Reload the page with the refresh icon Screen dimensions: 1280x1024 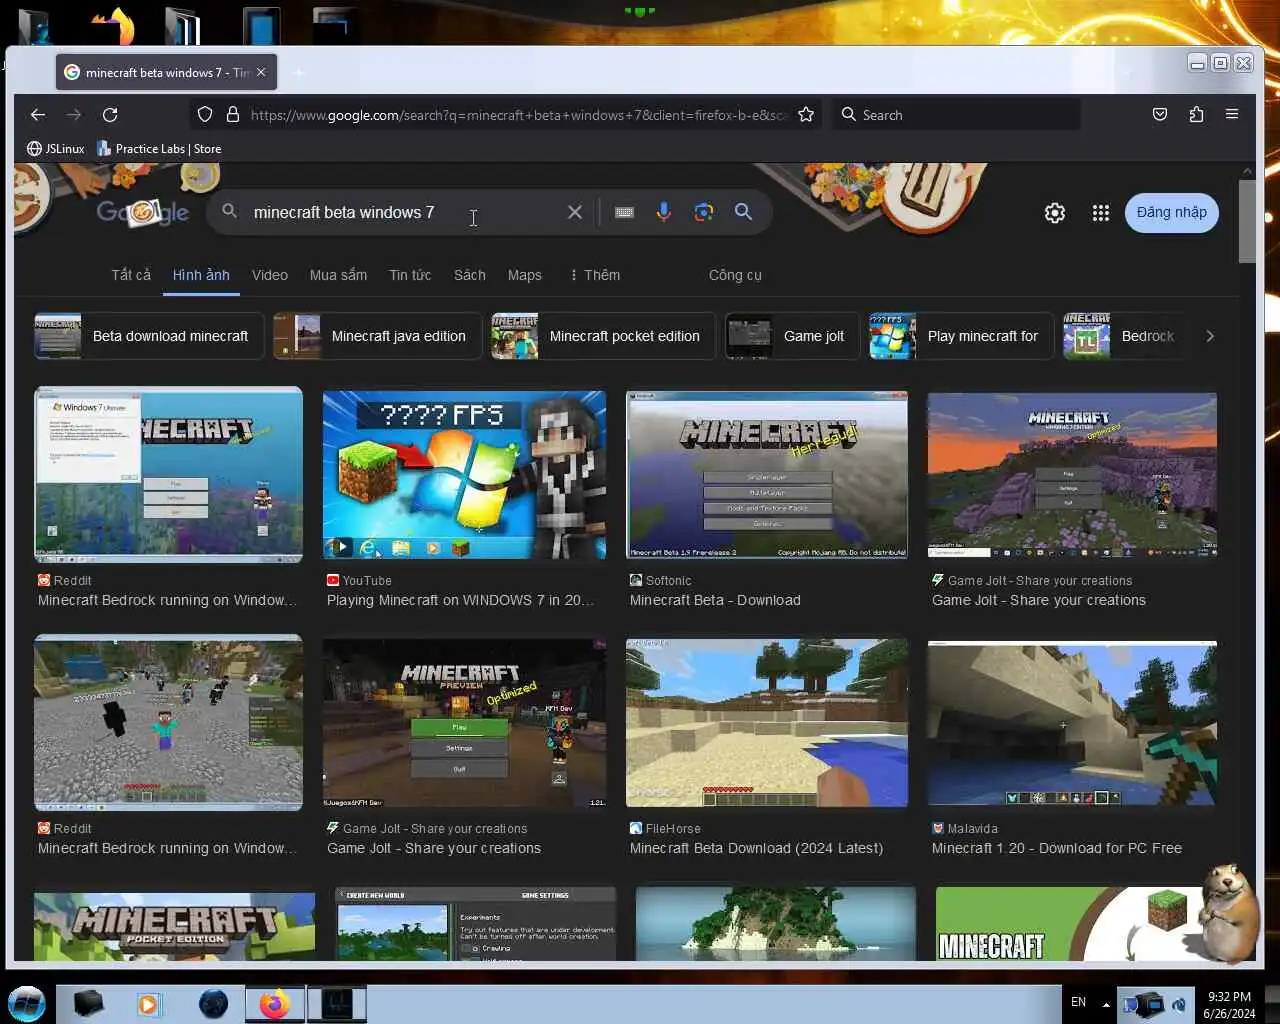click(110, 115)
